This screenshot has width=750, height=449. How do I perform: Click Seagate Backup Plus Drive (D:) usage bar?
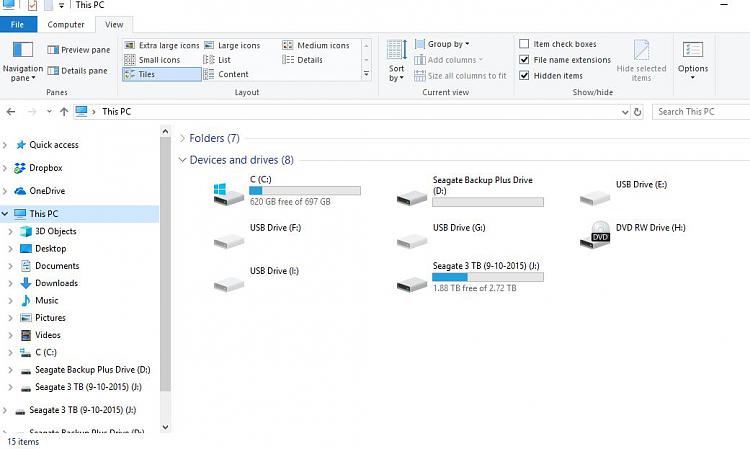click(x=488, y=202)
